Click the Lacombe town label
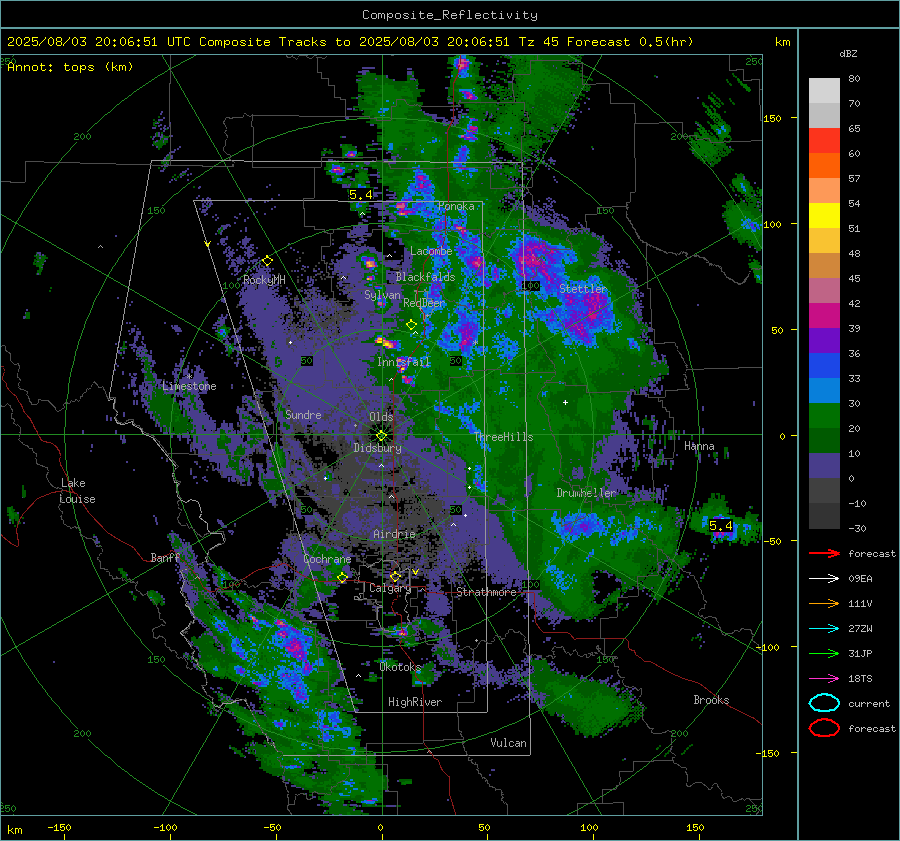This screenshot has width=900, height=841. pyautogui.click(x=431, y=251)
